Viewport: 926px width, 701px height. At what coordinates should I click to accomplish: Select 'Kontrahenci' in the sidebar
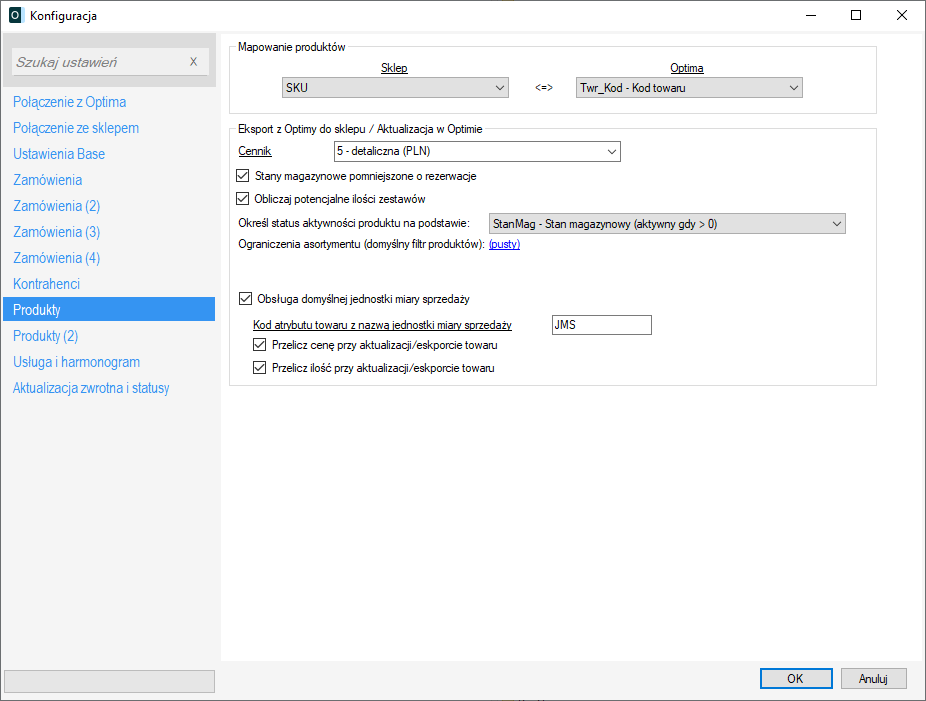point(46,284)
